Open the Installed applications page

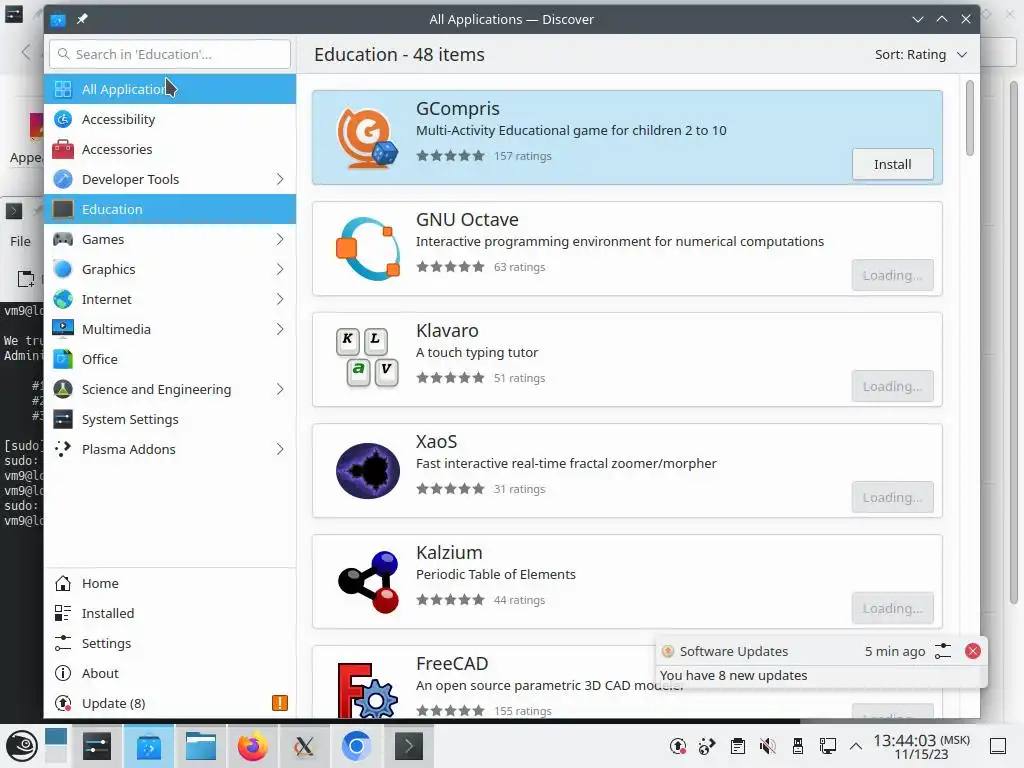click(170, 613)
